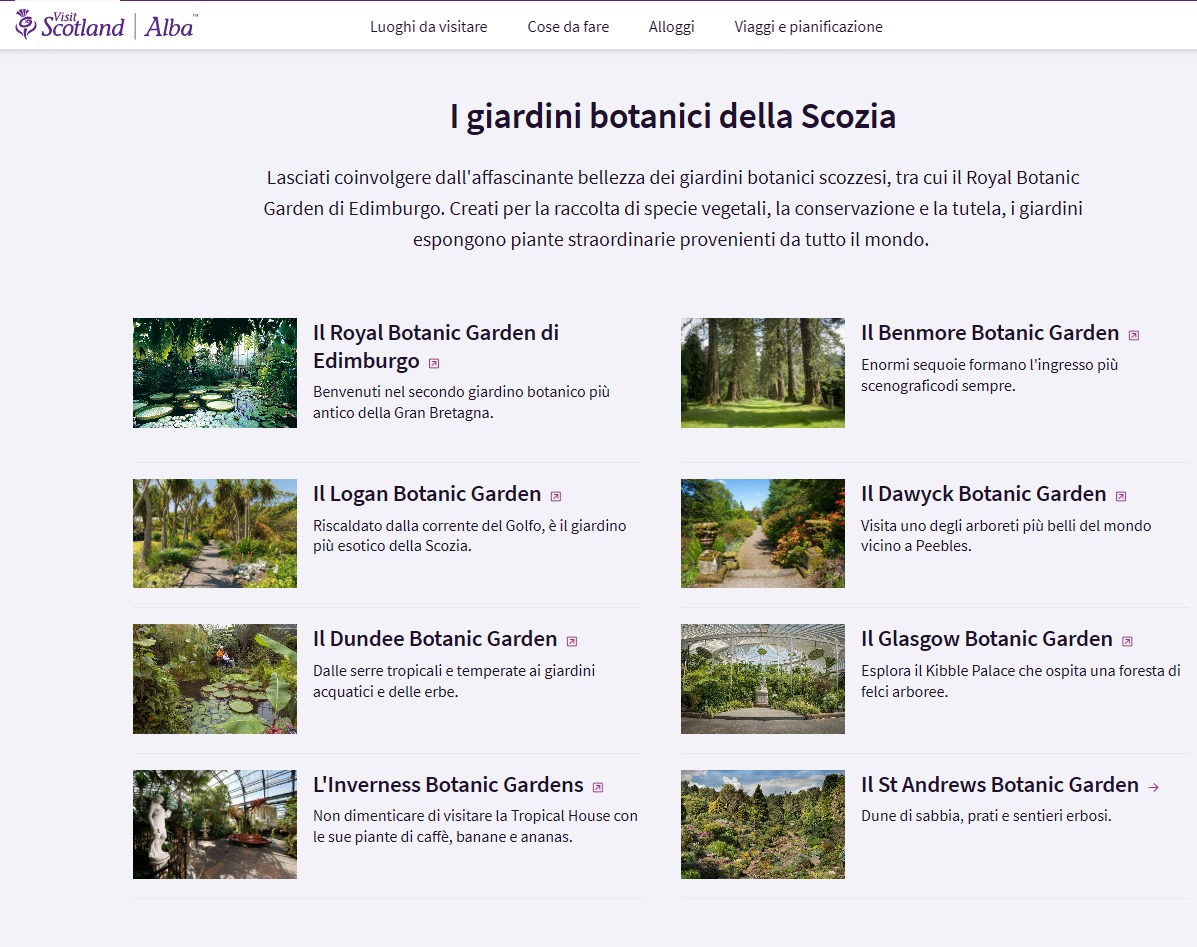Click the Logan Botanic Garden palm path thumbnail
The width and height of the screenshot is (1197, 947).
(215, 533)
